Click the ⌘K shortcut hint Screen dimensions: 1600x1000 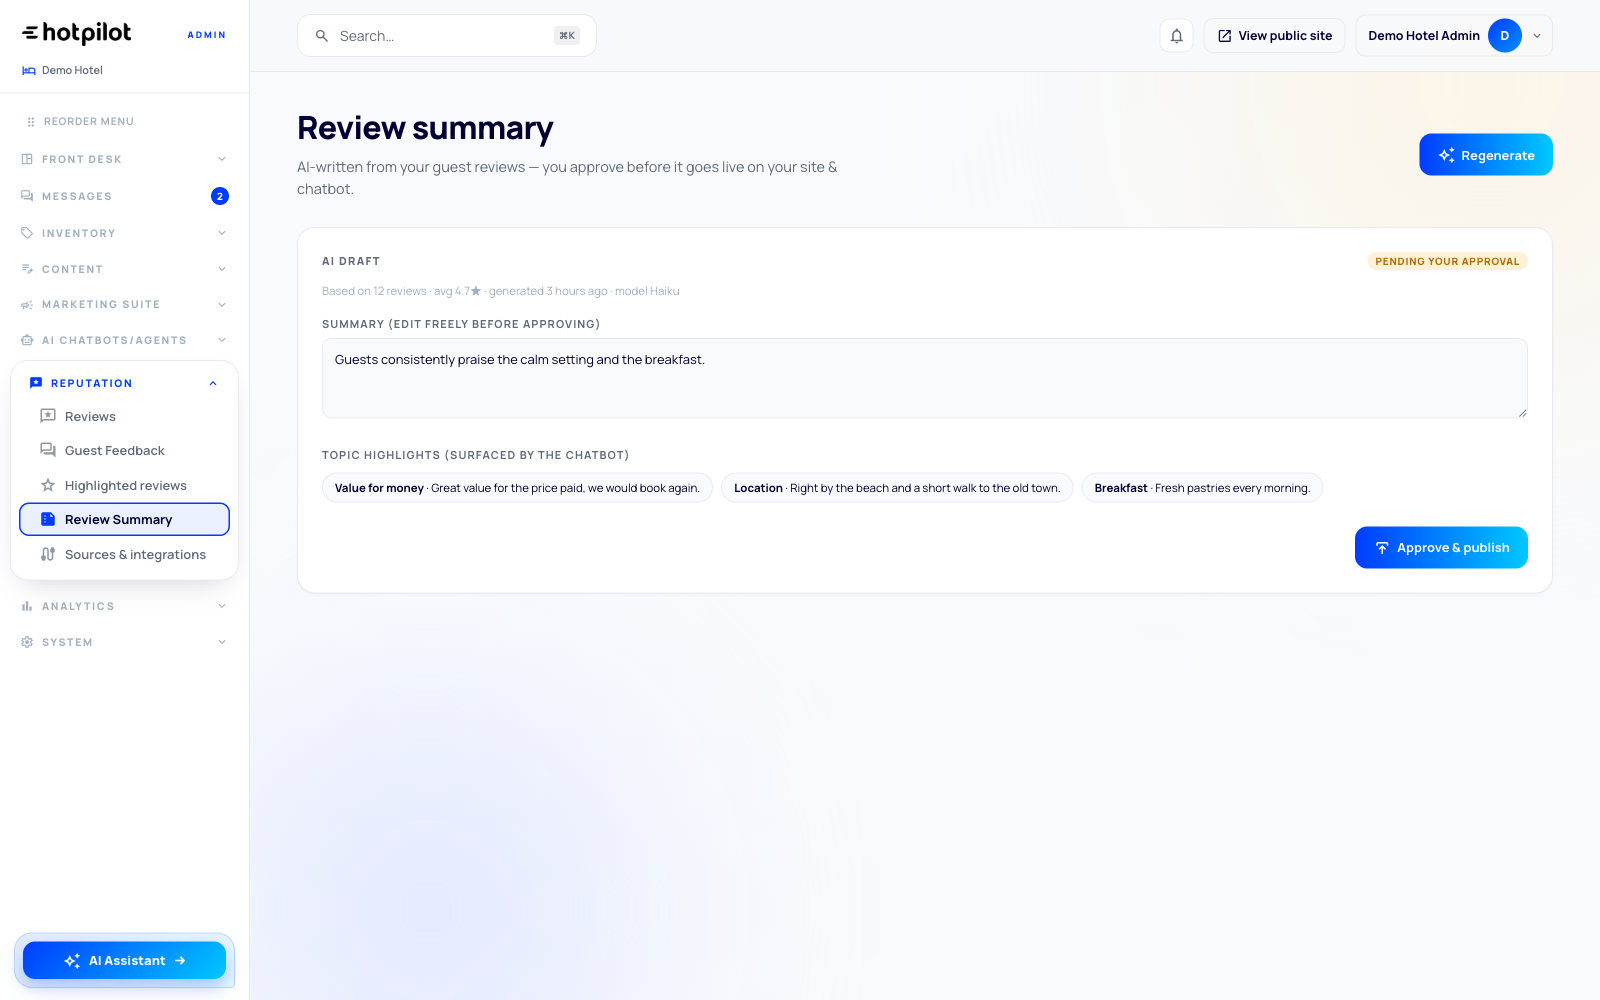567,36
